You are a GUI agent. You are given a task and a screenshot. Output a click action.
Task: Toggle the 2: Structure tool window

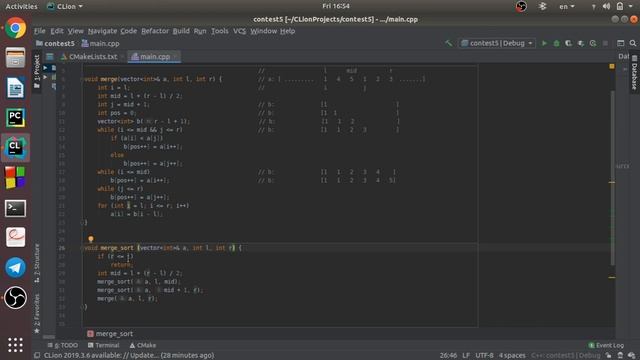[37, 263]
